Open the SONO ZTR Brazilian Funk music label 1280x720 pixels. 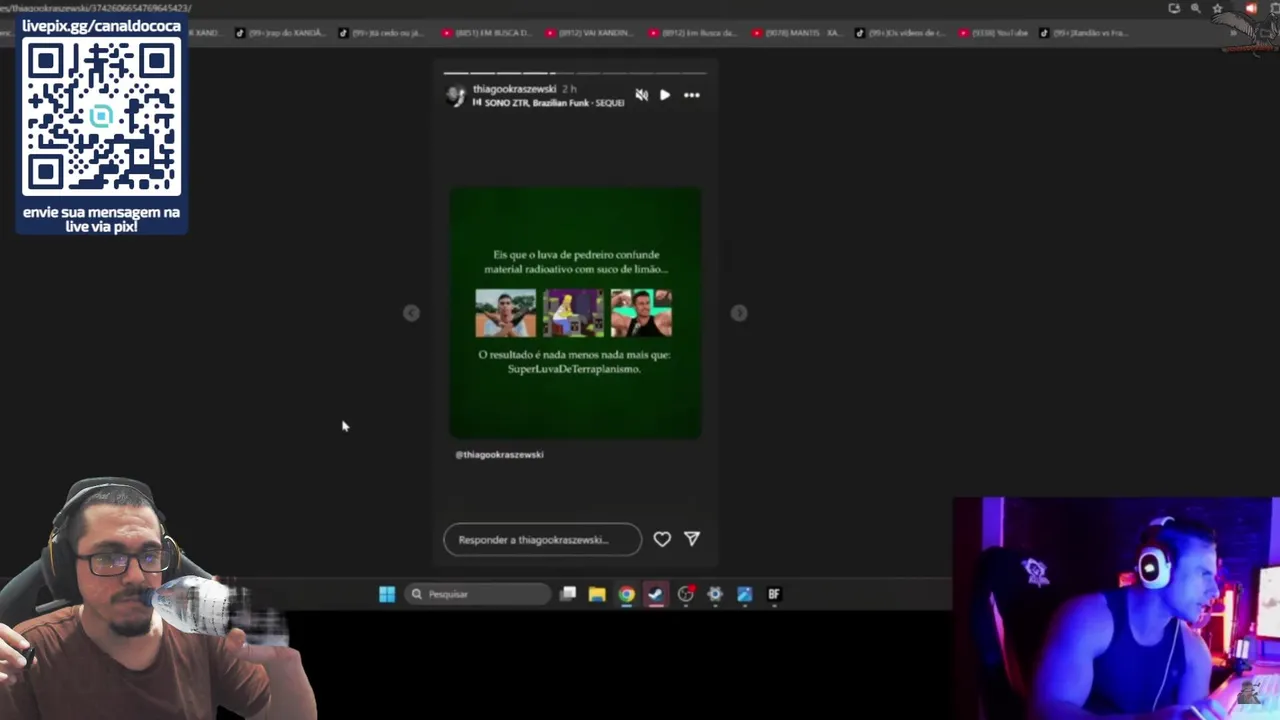(x=549, y=103)
